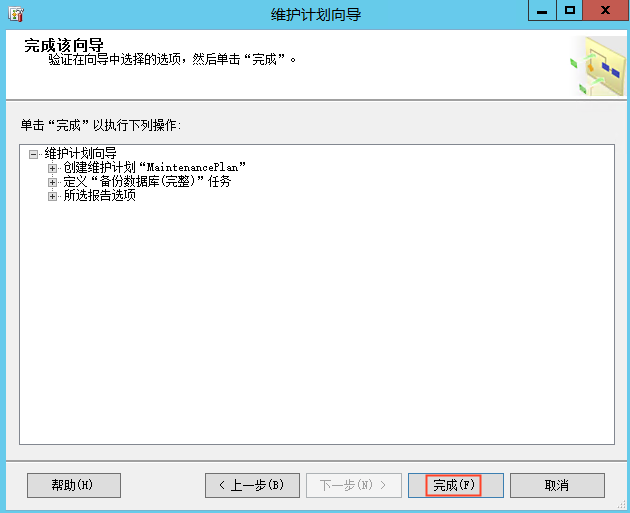Click 完成(F) to finish the wizard
Viewport: 630px width, 513px height.
(x=456, y=485)
